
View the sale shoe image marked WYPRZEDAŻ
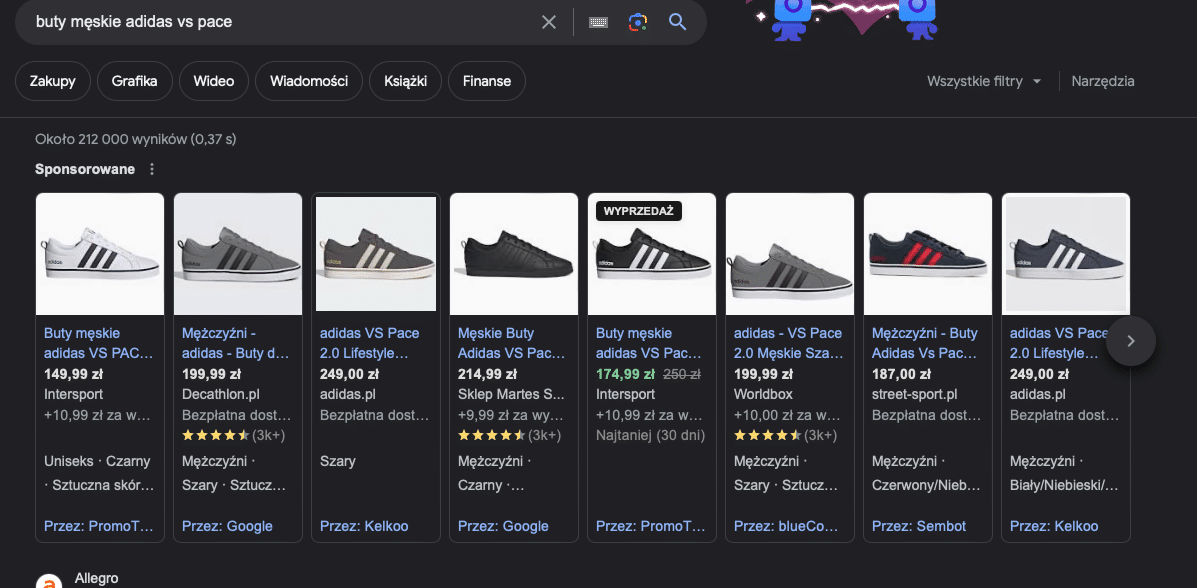pyautogui.click(x=652, y=254)
